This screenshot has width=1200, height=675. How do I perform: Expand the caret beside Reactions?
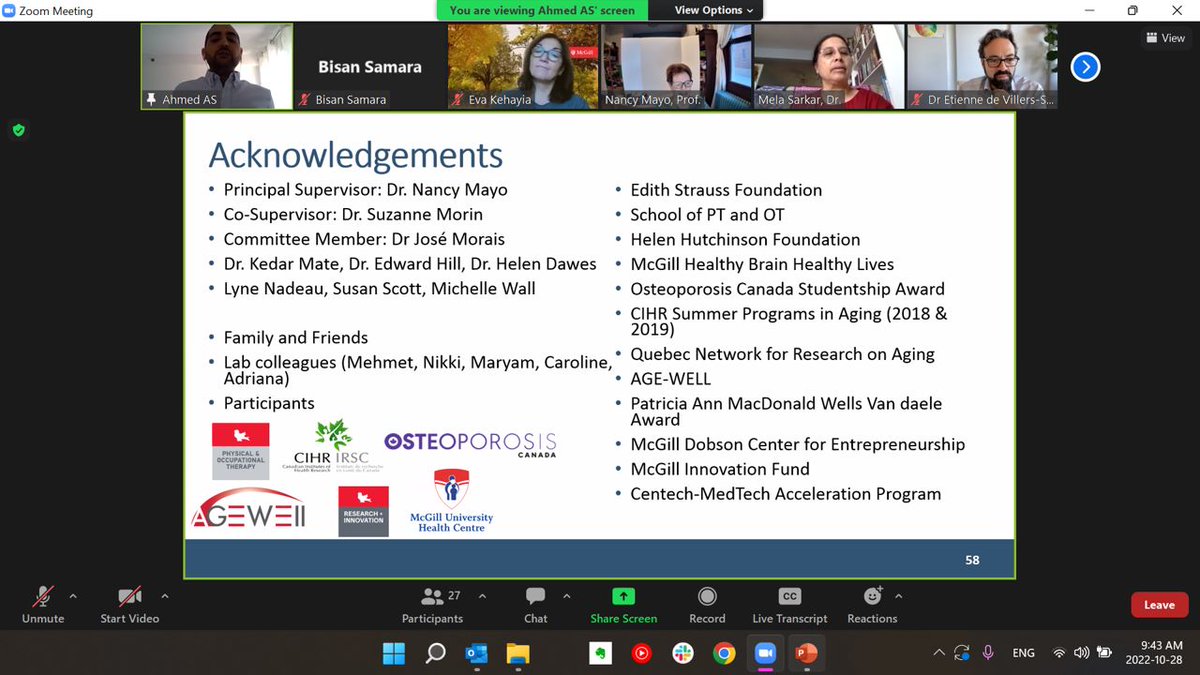[898, 596]
